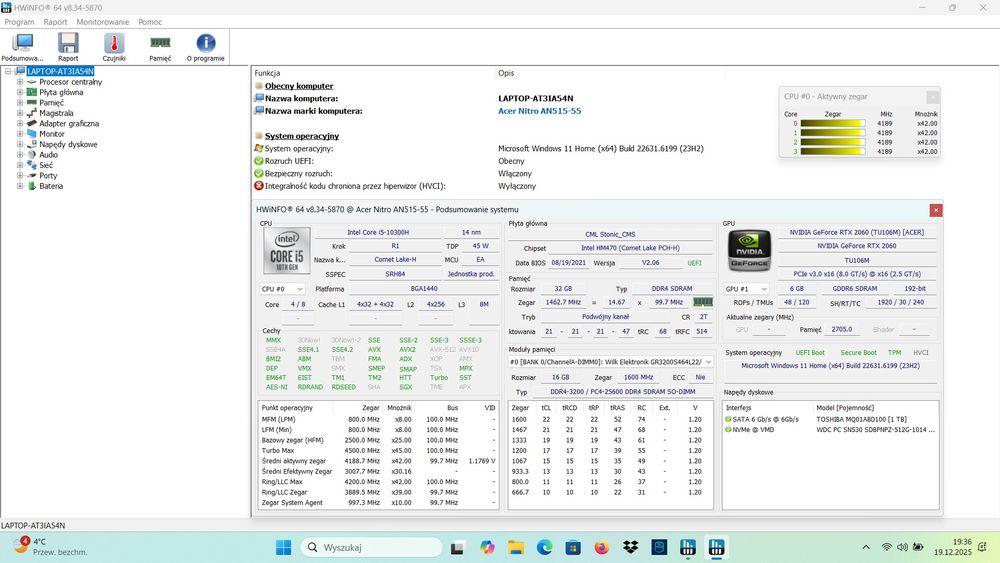Image resolution: width=1000 pixels, height=563 pixels.
Task: Expand the Płyta główna tree node
Action: (20, 92)
